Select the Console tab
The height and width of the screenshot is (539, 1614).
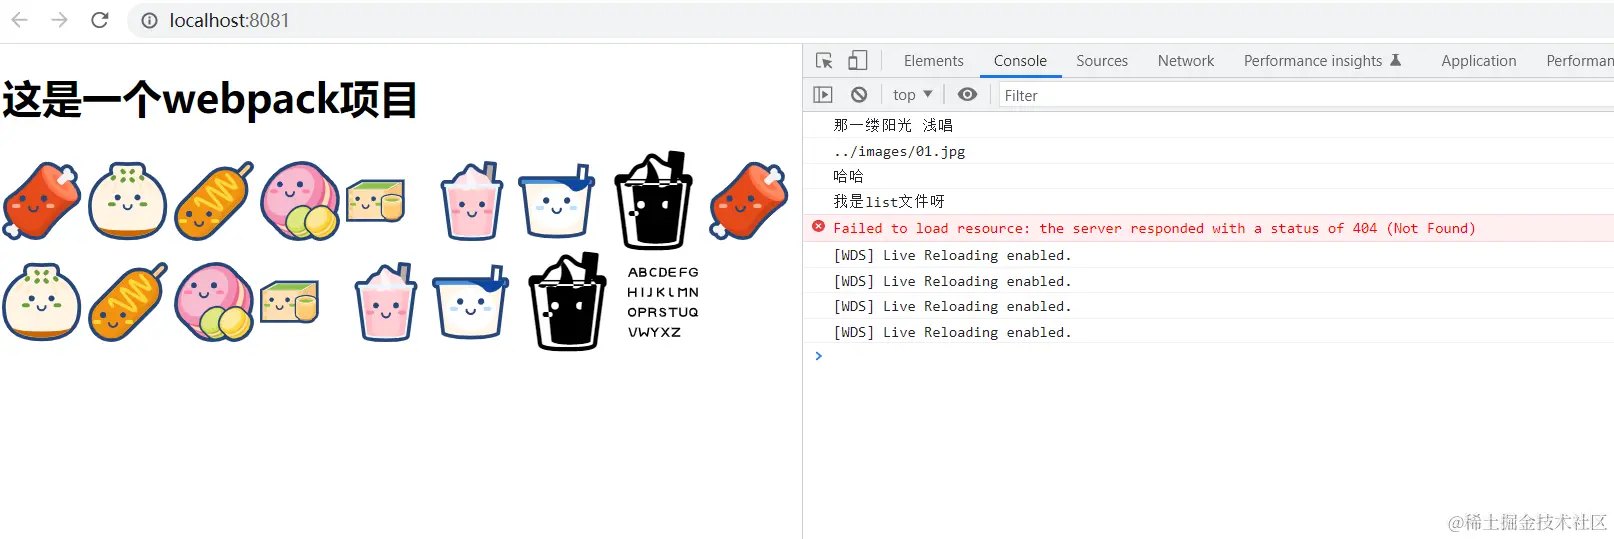1020,61
